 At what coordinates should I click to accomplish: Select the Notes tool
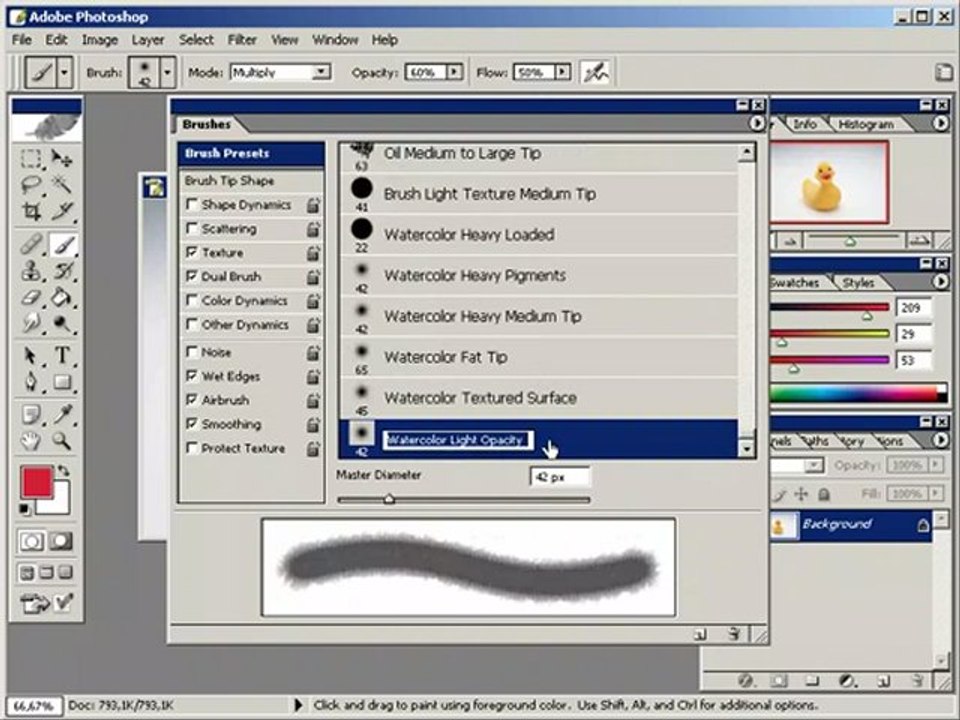tap(31, 414)
